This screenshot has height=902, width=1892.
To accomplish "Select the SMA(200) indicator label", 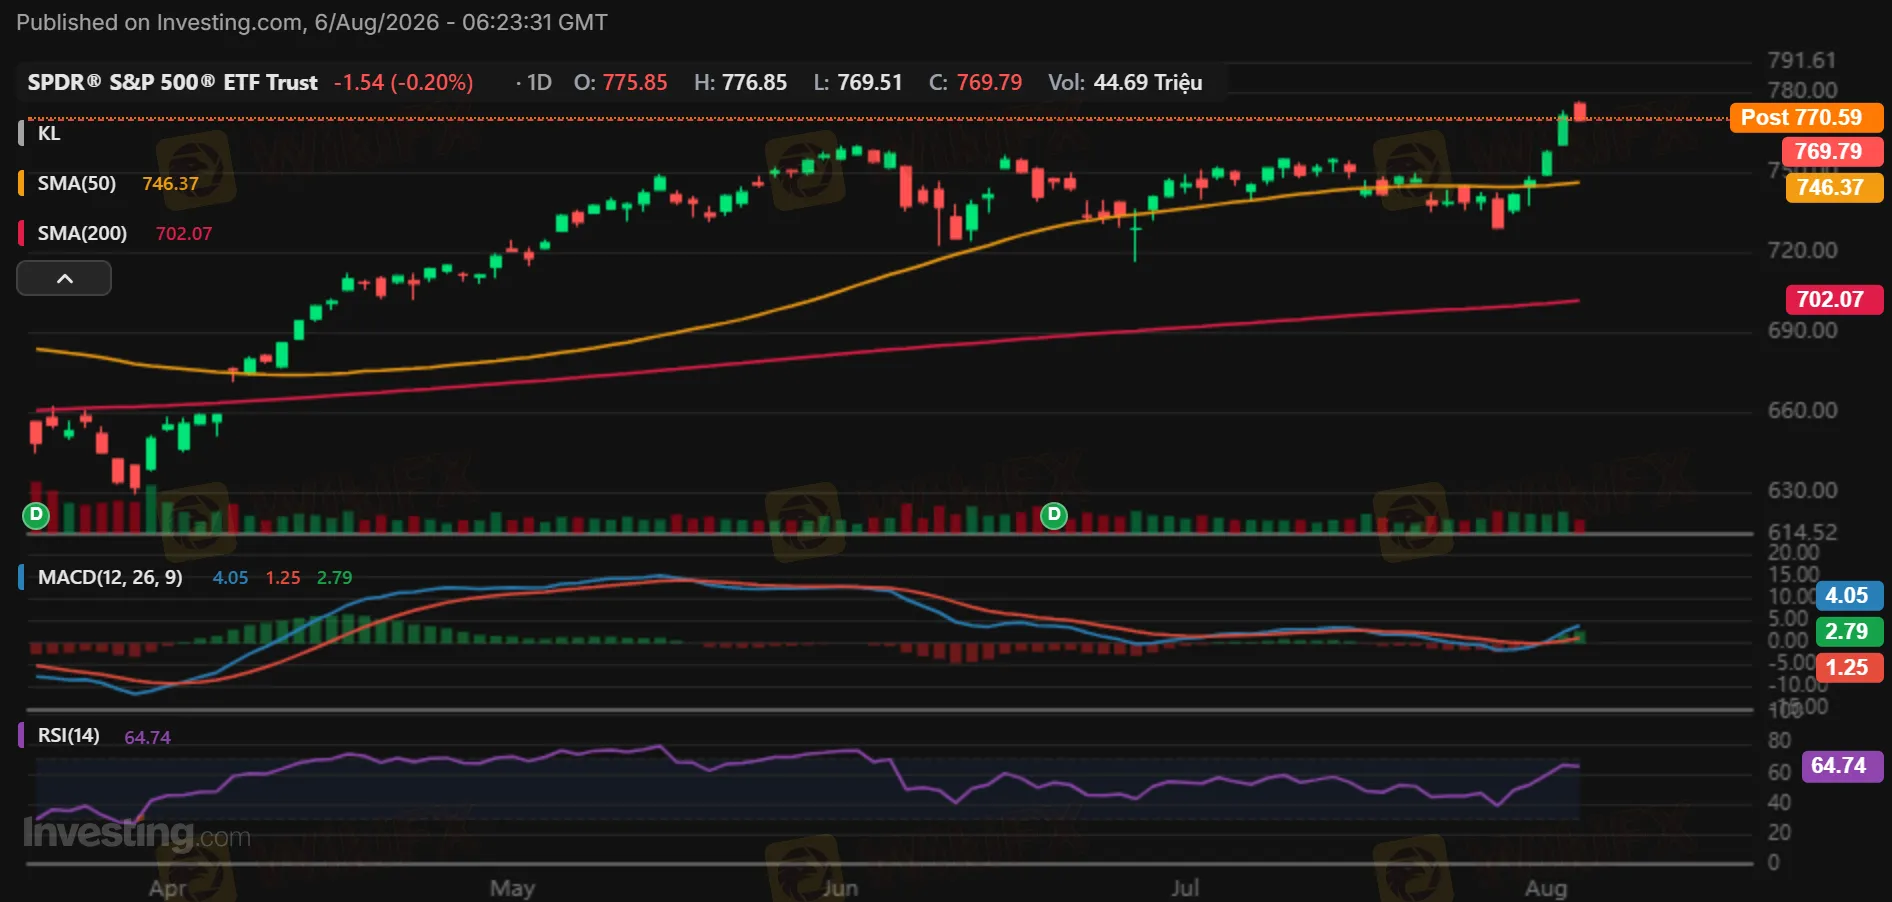I will pos(82,233).
